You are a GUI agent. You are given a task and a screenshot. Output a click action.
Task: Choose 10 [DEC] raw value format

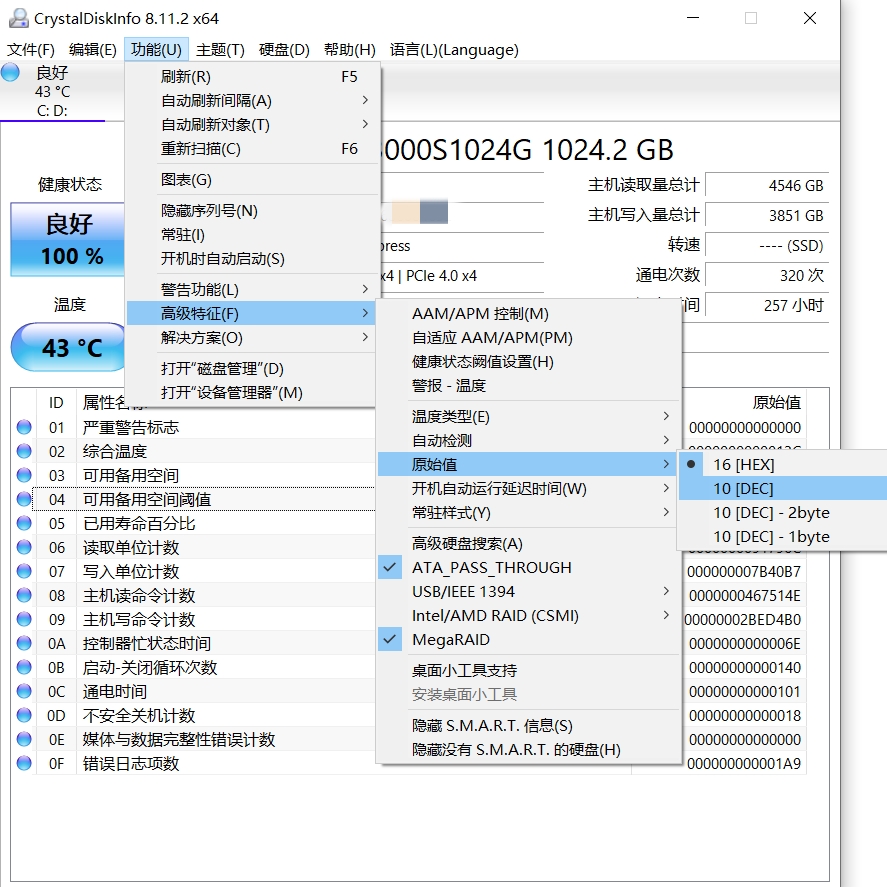pyautogui.click(x=783, y=488)
